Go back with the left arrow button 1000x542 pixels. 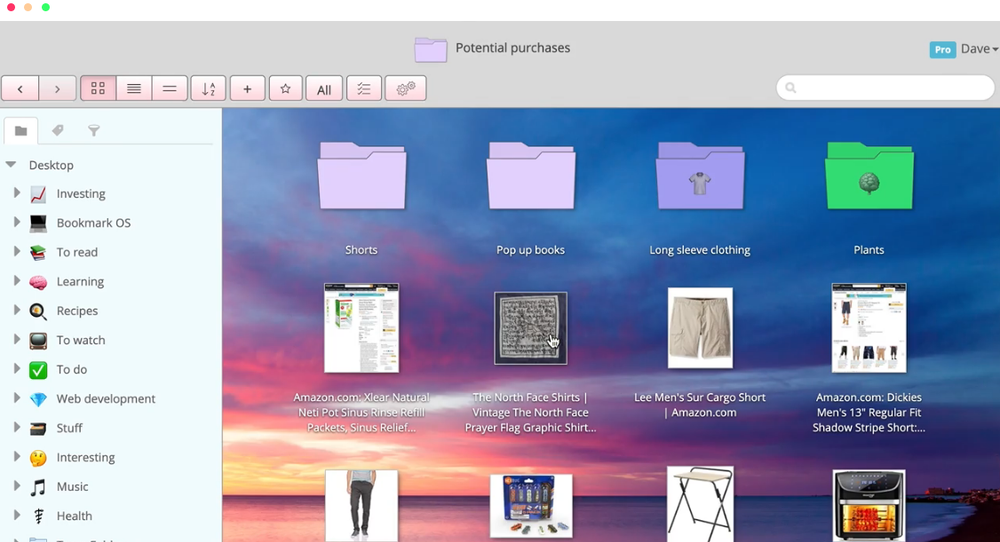(20, 89)
